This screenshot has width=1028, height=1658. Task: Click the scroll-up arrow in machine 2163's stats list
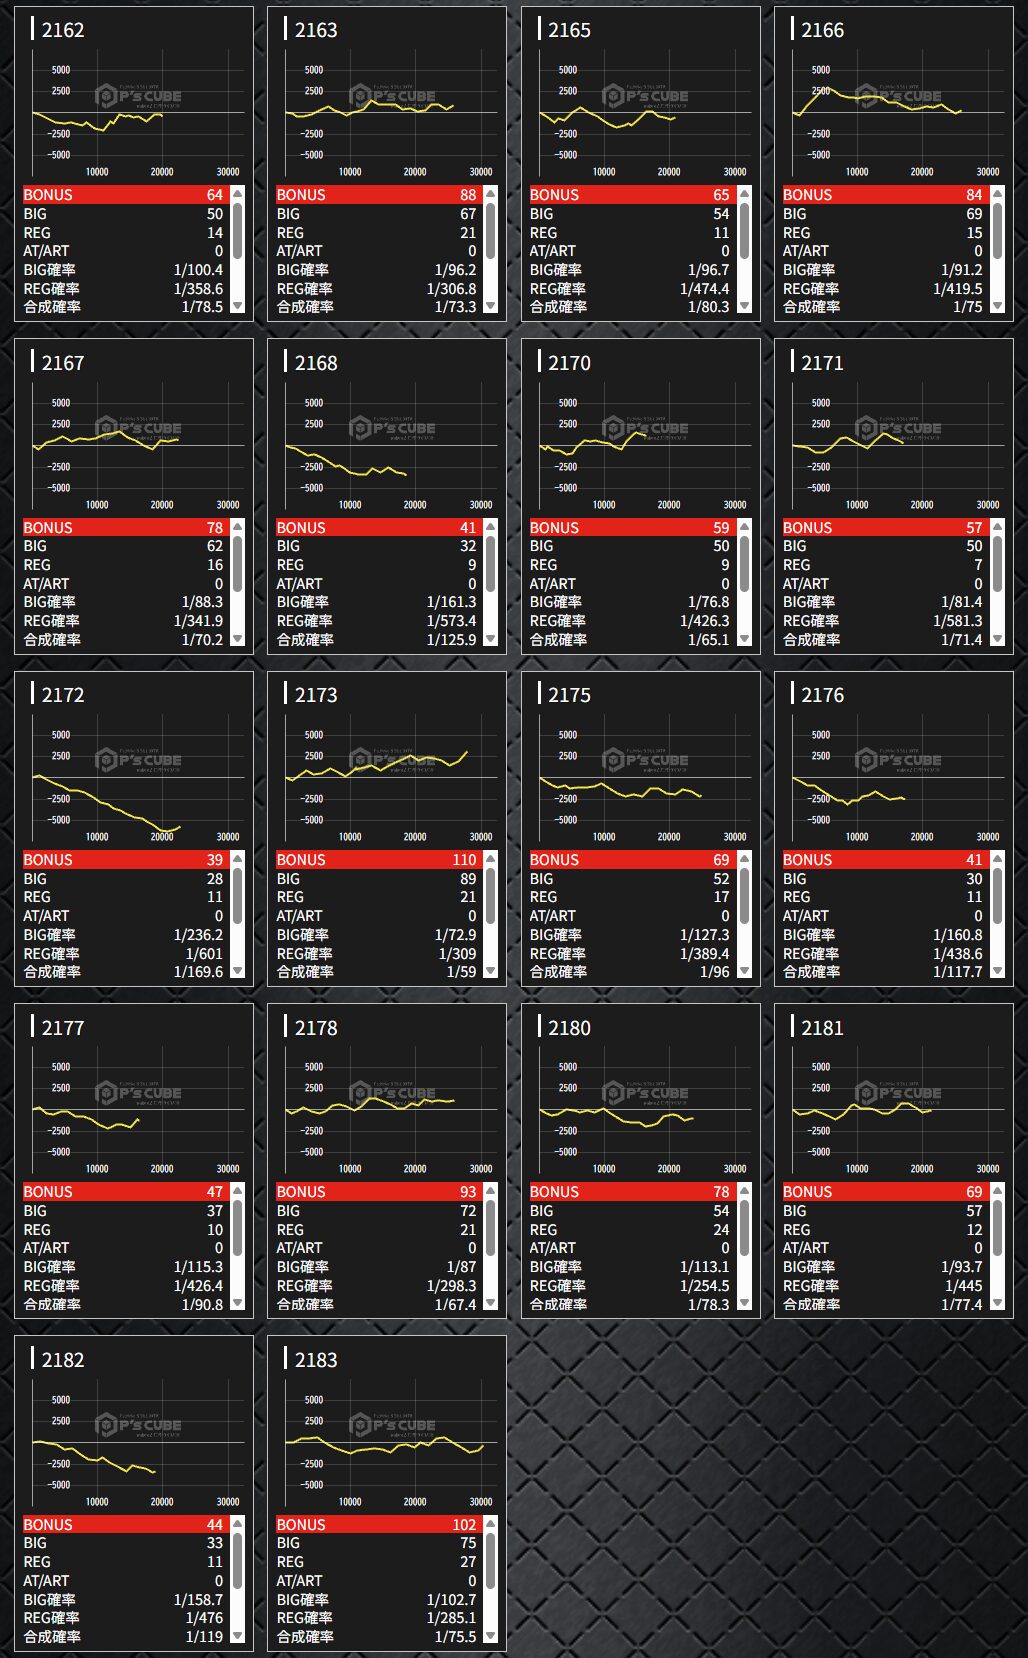pos(490,193)
